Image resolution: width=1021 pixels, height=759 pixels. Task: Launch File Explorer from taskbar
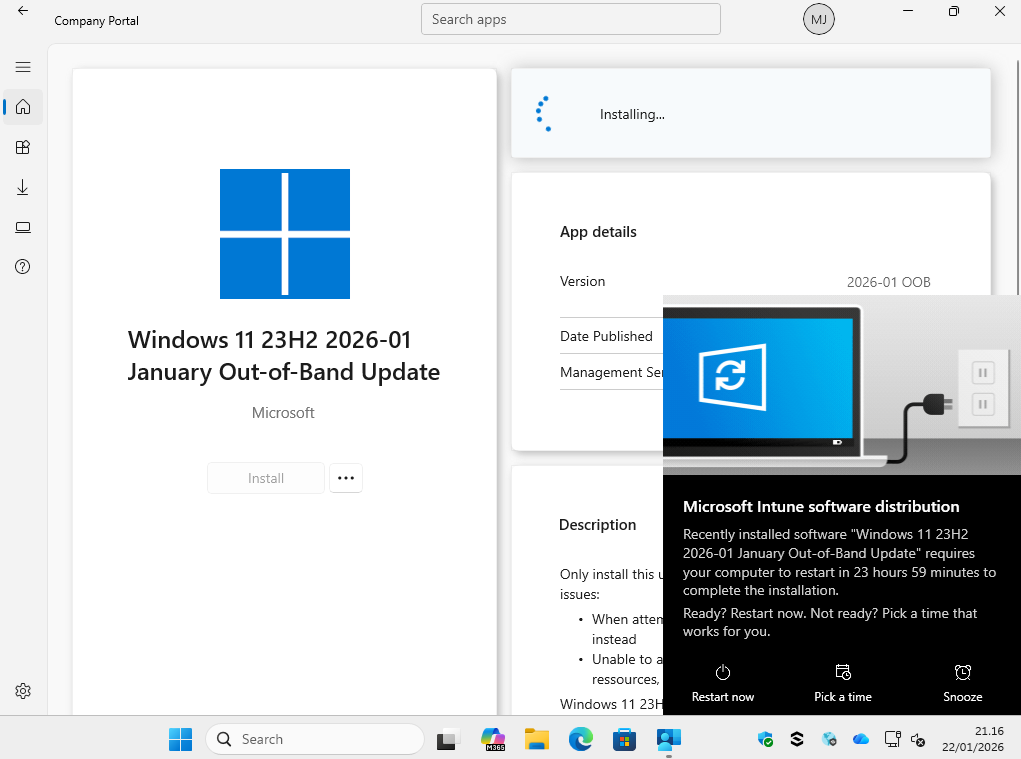(537, 739)
